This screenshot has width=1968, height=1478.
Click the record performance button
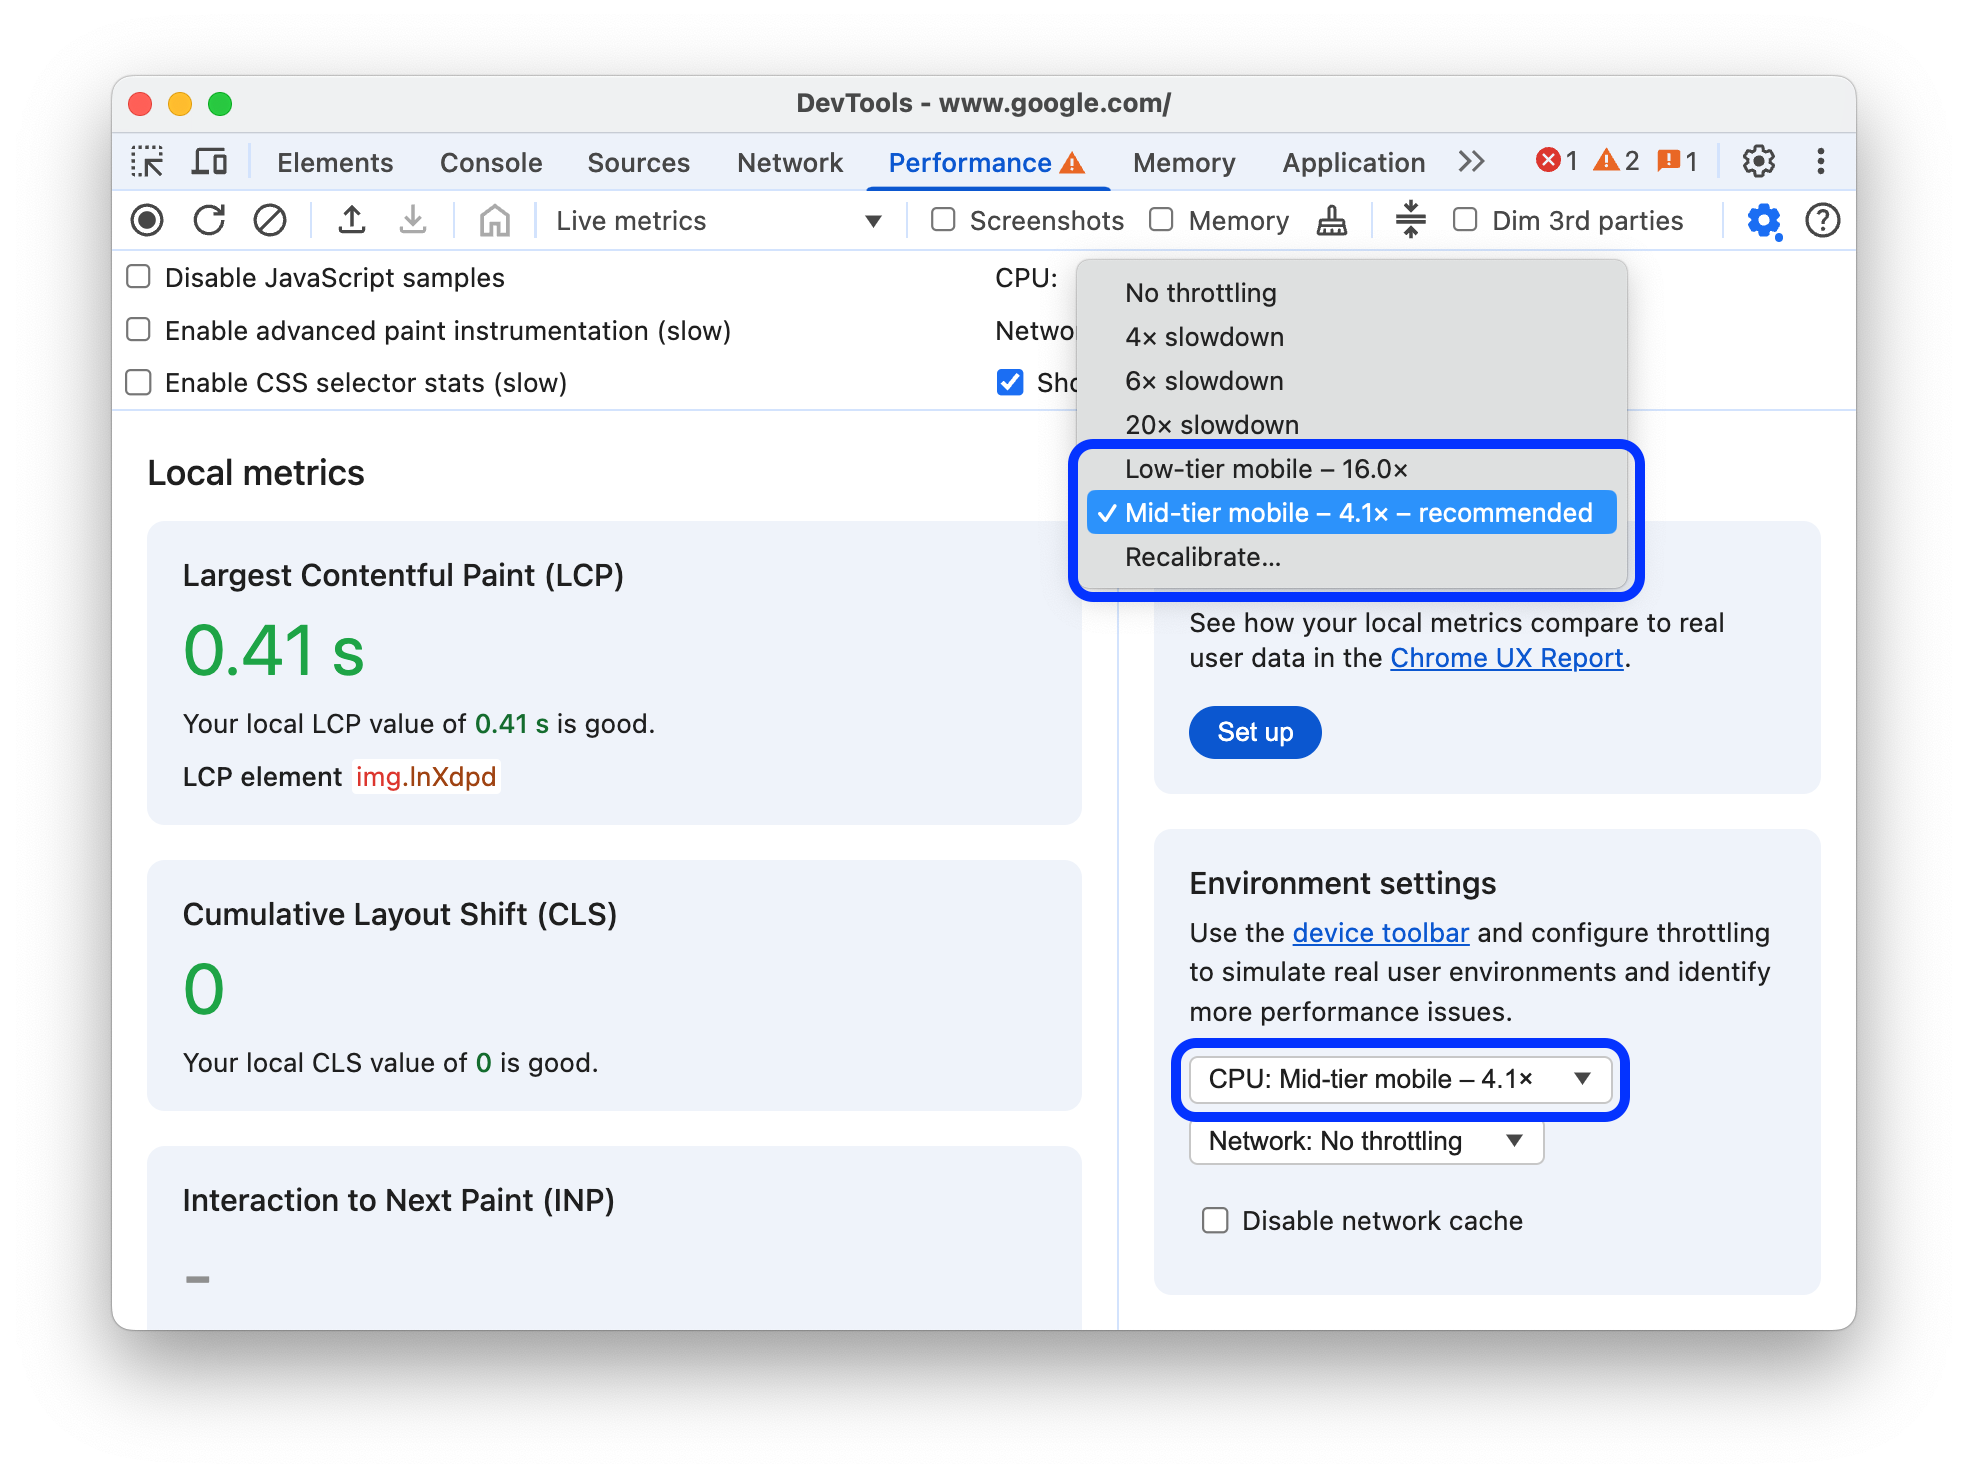click(x=149, y=220)
